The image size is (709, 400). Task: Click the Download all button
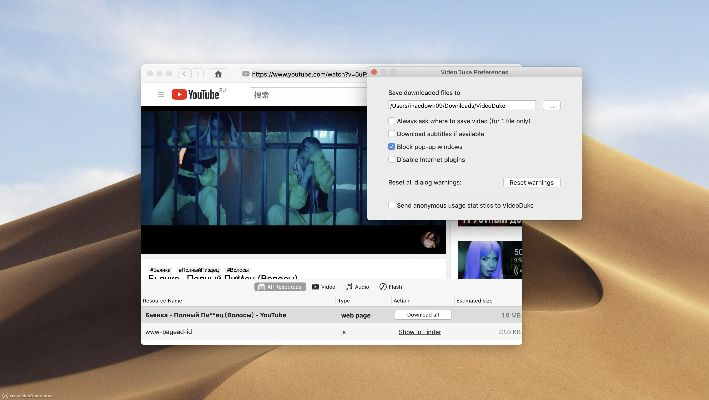pyautogui.click(x=423, y=315)
